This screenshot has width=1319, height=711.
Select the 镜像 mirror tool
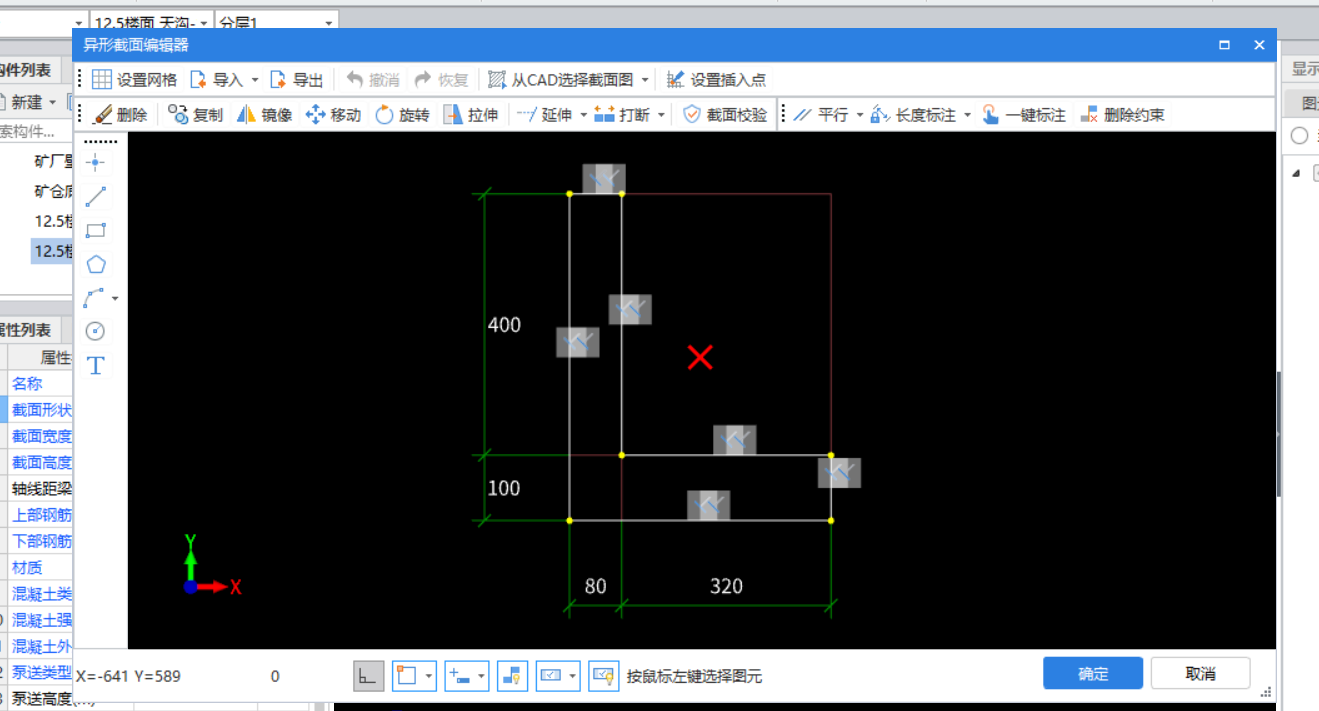point(264,115)
